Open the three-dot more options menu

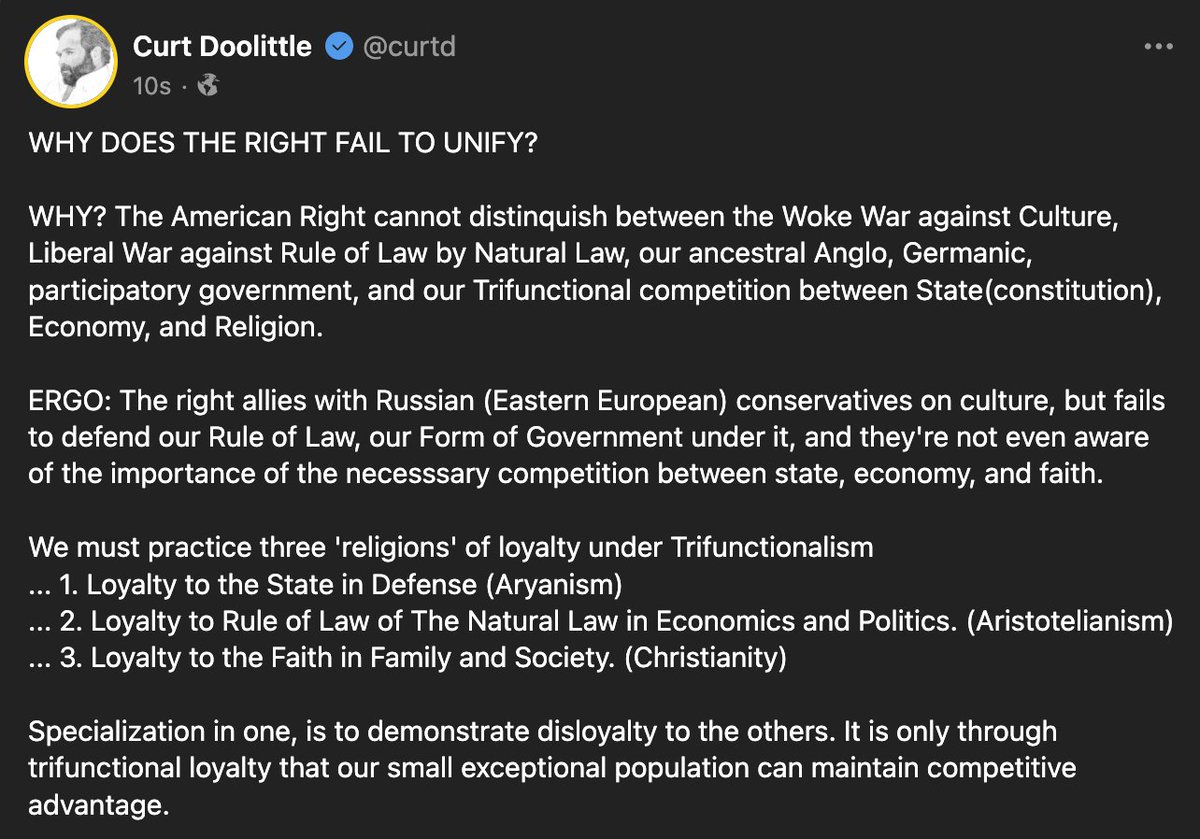click(x=1157, y=47)
